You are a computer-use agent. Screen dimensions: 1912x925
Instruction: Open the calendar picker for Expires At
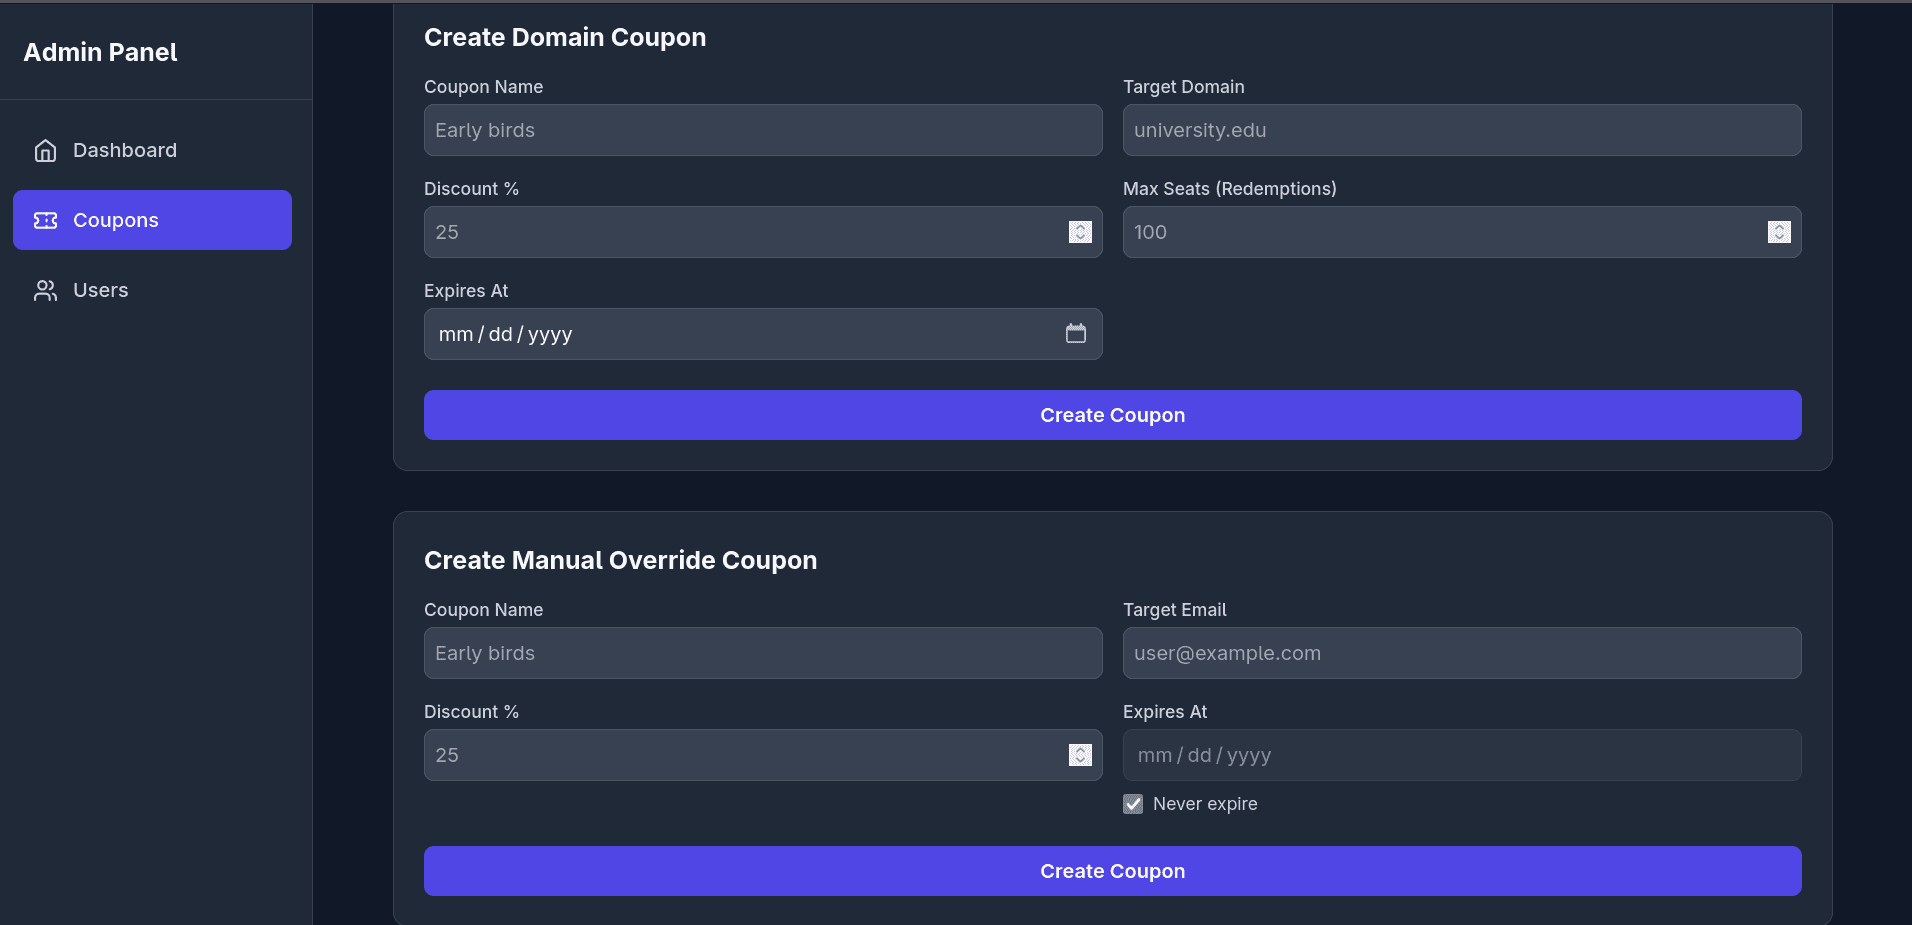(x=1077, y=334)
